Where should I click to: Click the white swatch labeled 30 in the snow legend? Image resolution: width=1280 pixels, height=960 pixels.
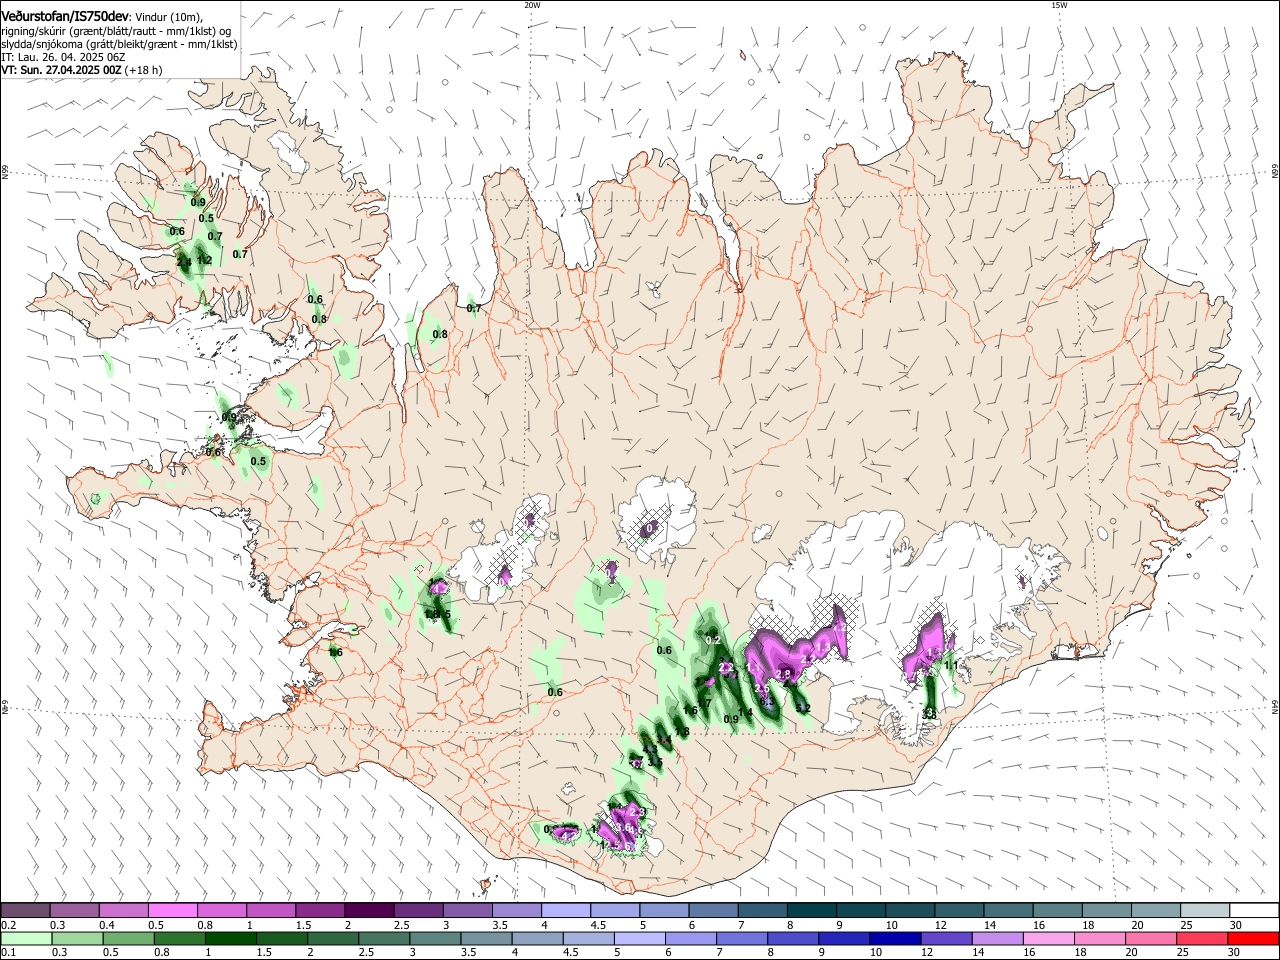1254,911
